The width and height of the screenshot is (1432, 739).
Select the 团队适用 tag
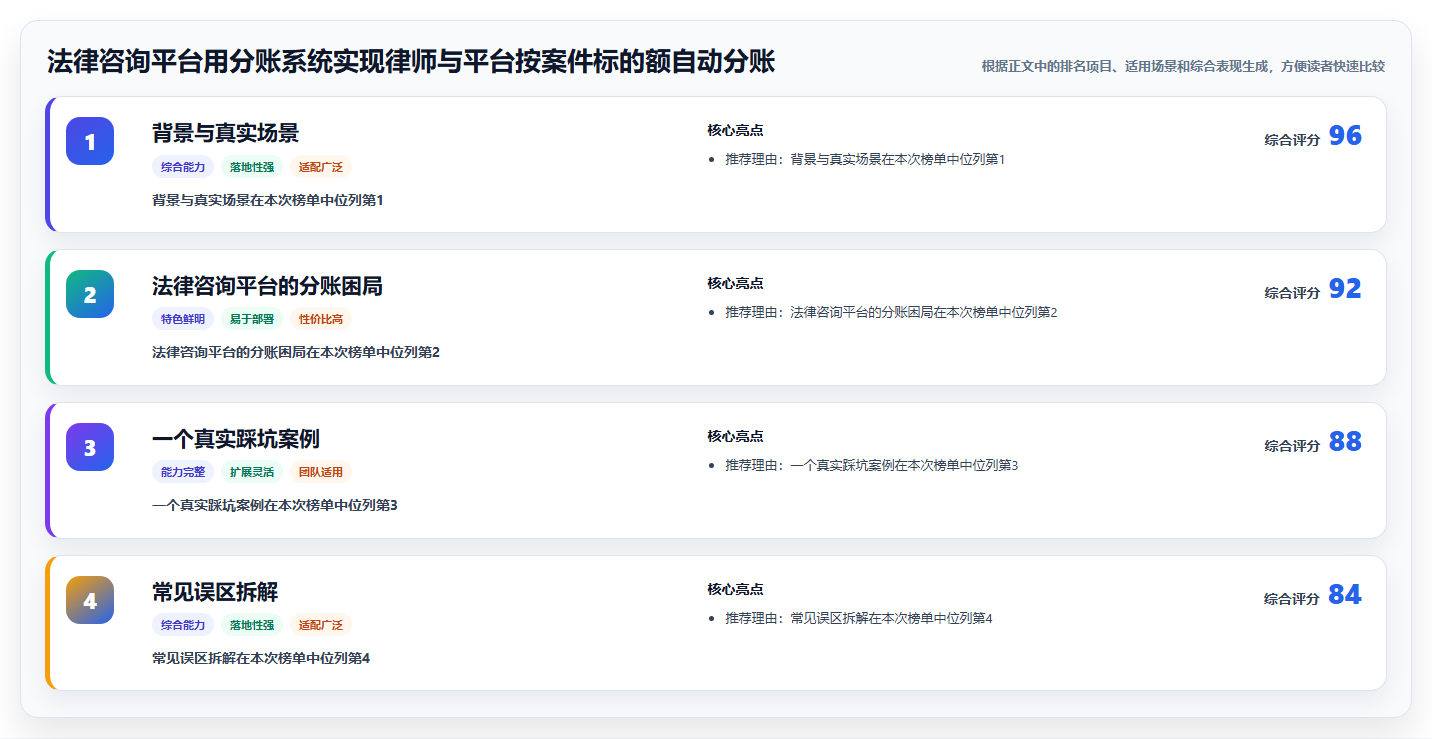pos(321,472)
